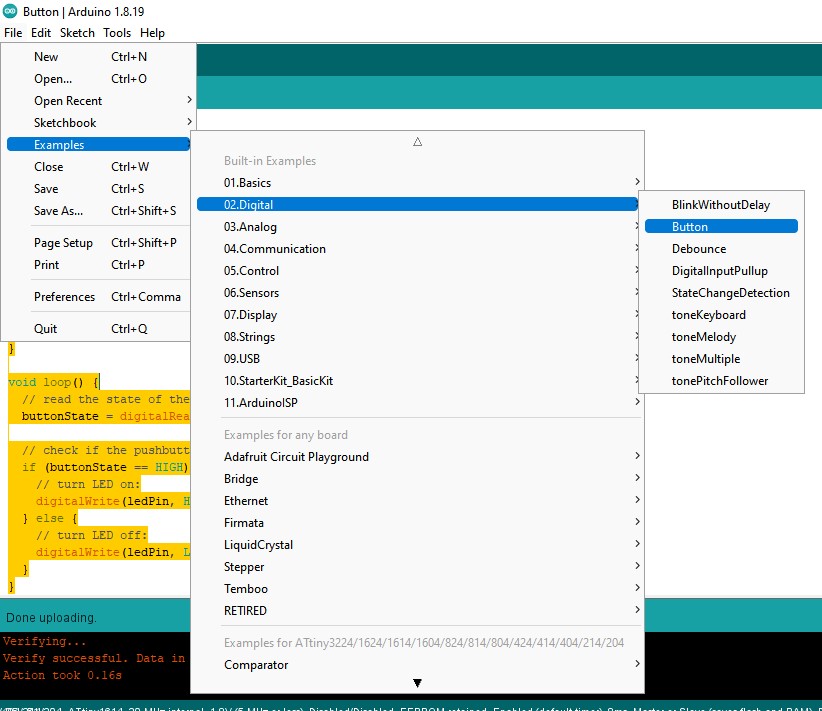Choose New from the File menu

click(x=99, y=57)
